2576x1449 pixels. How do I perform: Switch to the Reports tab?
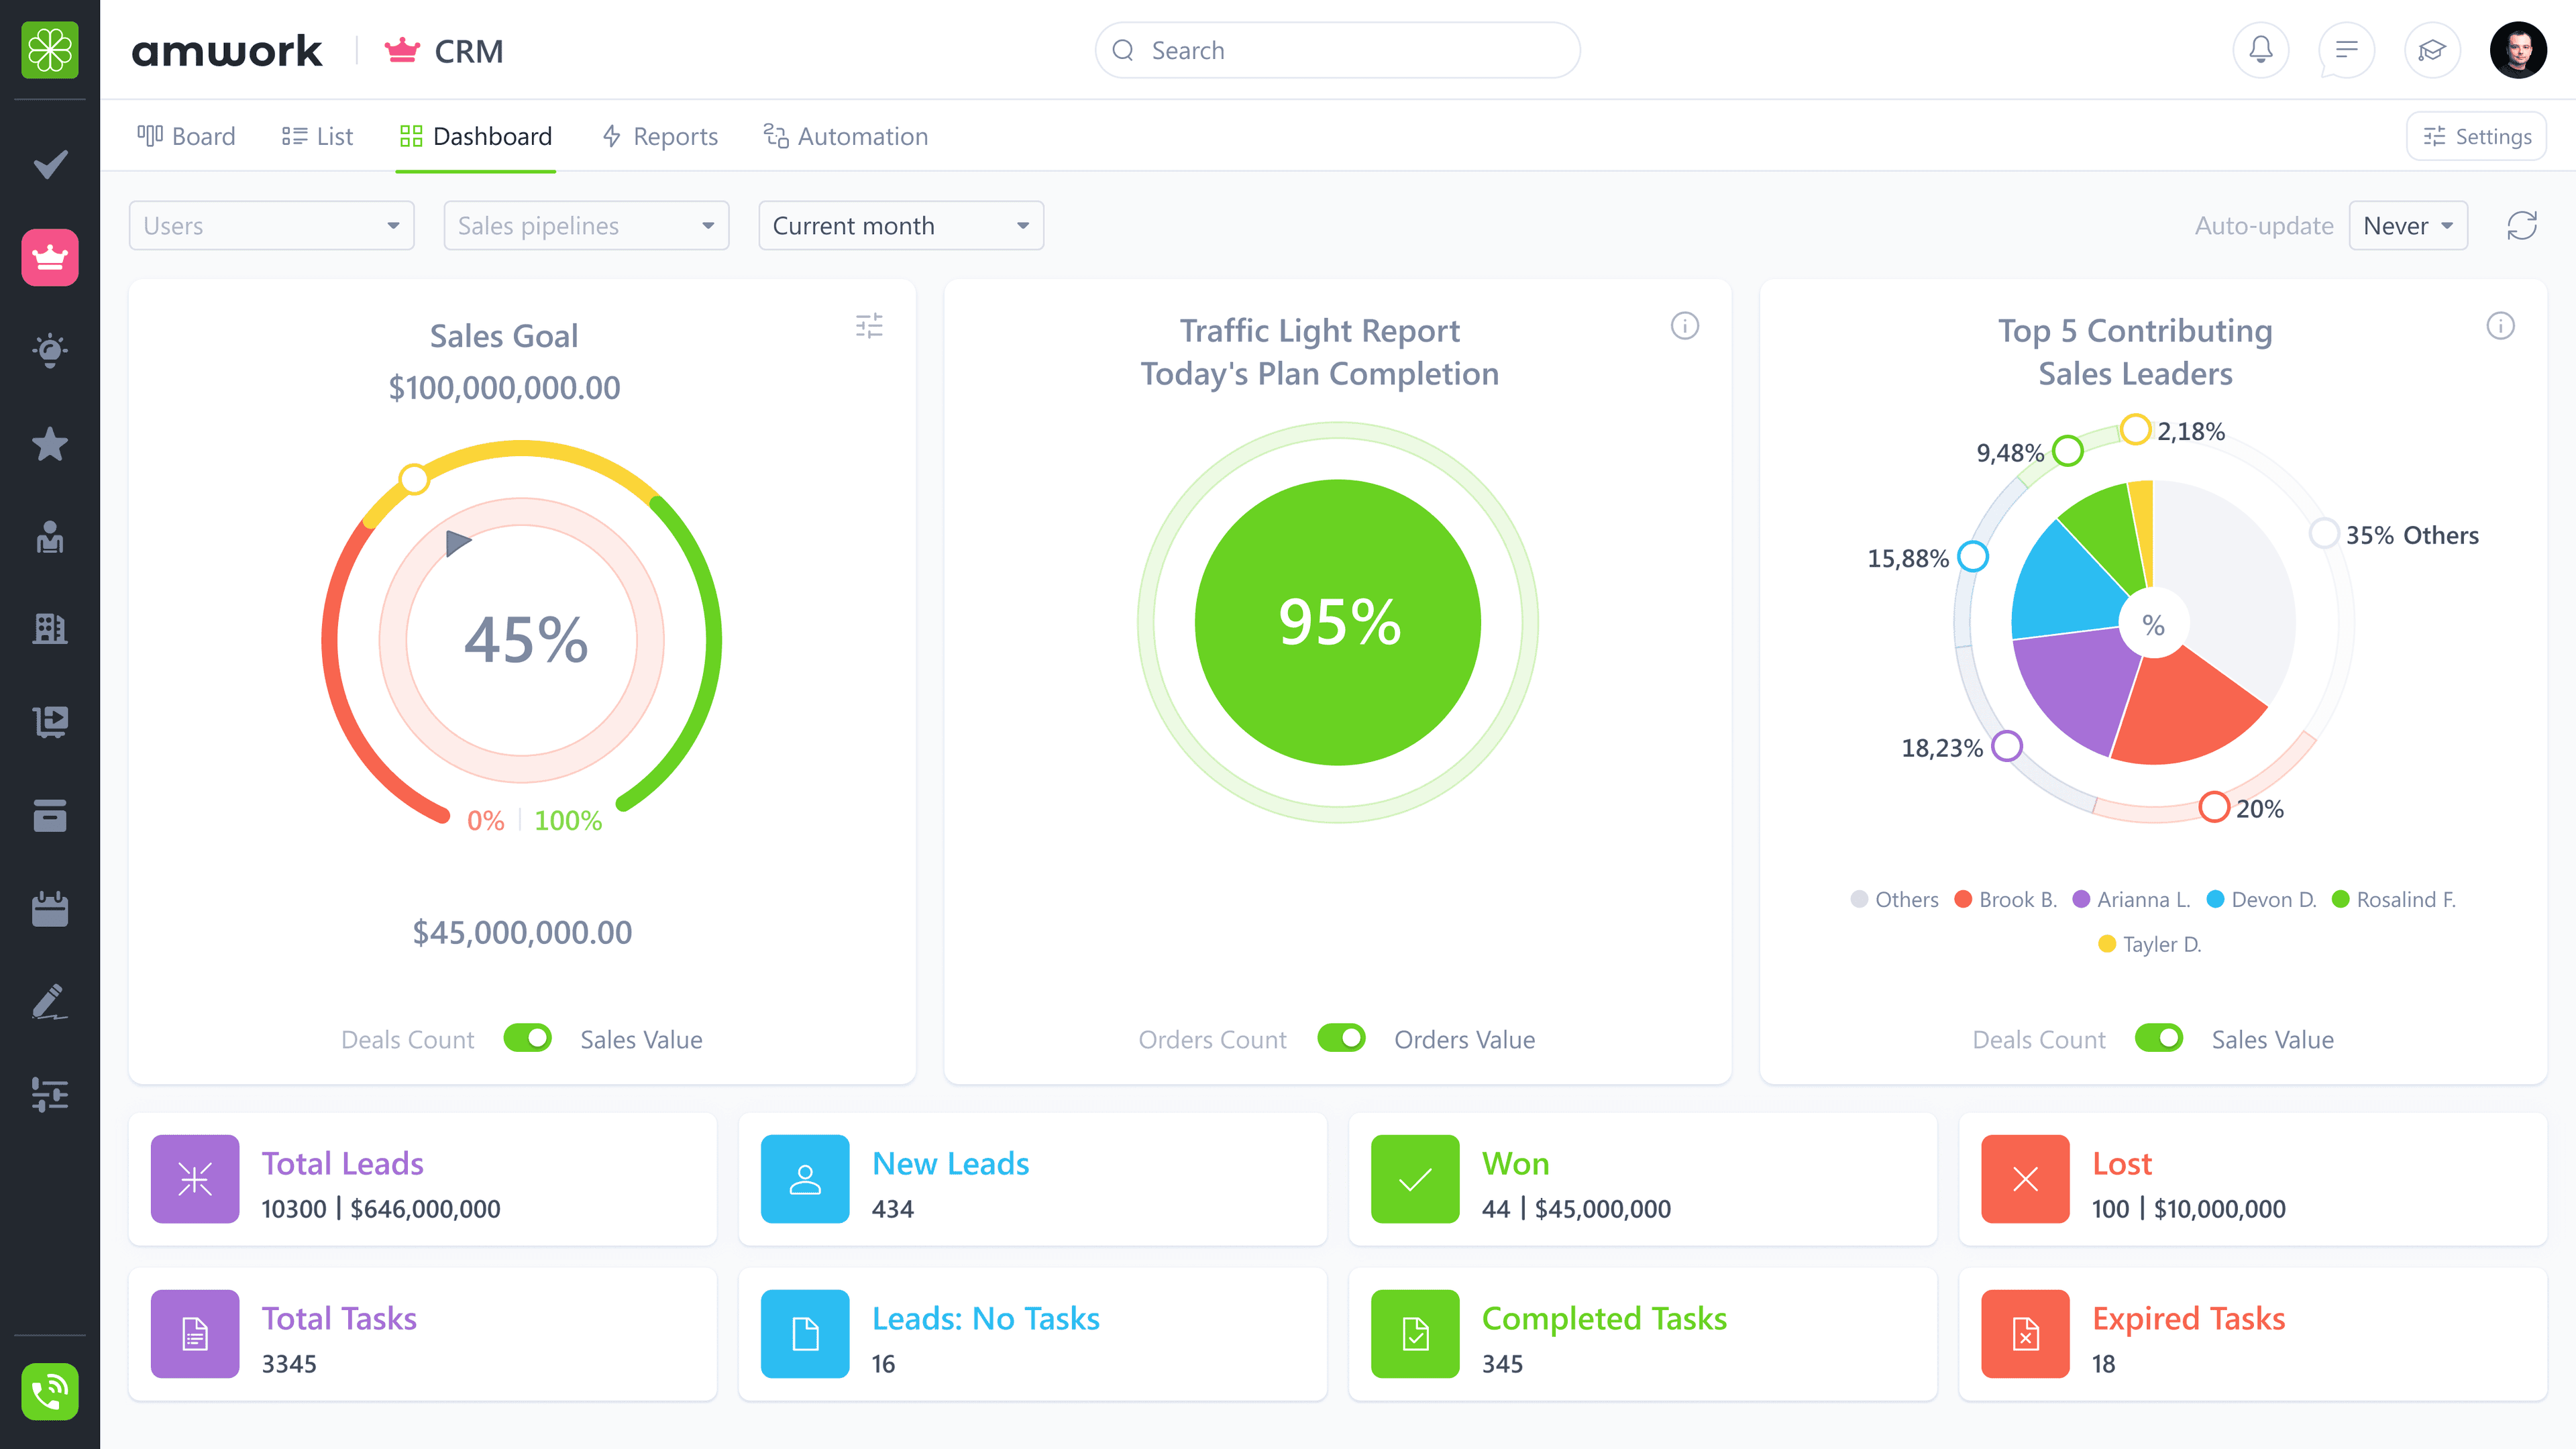pos(660,136)
